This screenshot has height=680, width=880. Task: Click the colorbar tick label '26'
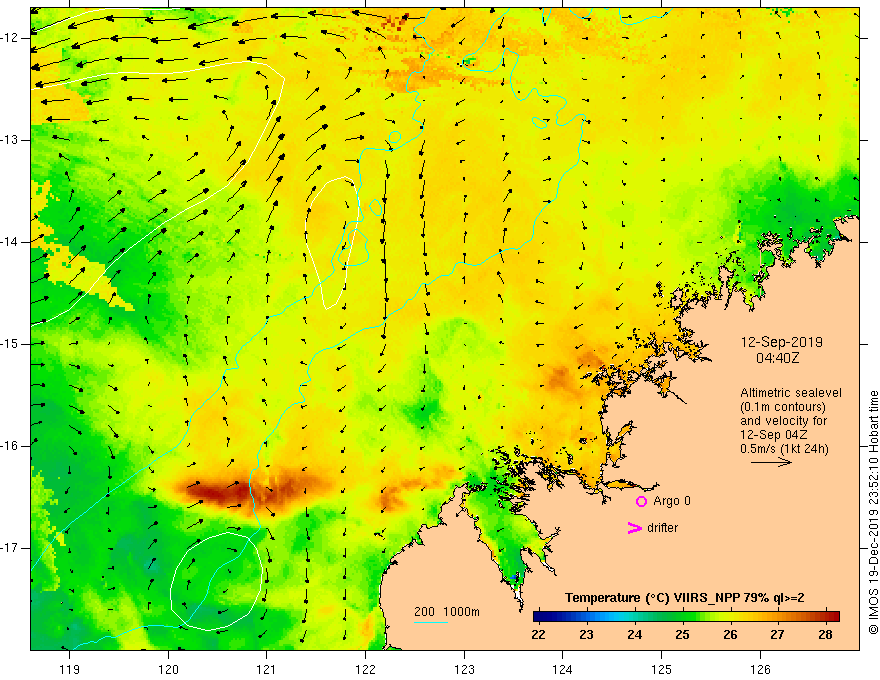point(730,635)
